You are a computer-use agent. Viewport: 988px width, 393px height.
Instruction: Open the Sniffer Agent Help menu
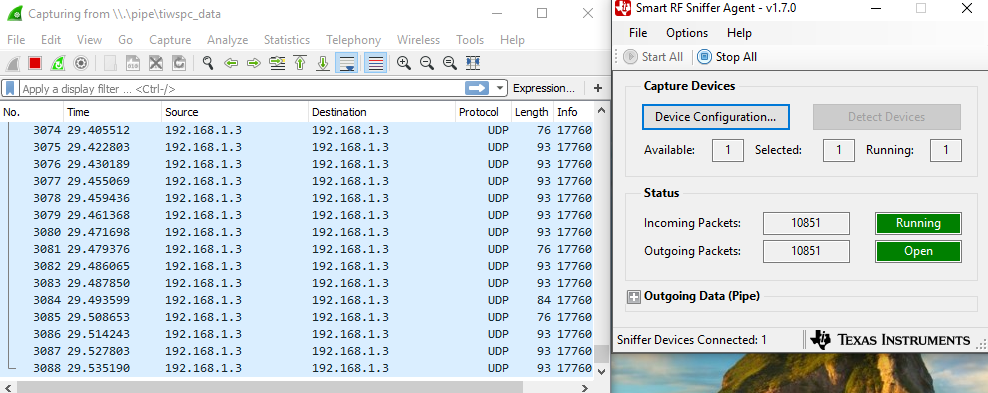[739, 33]
